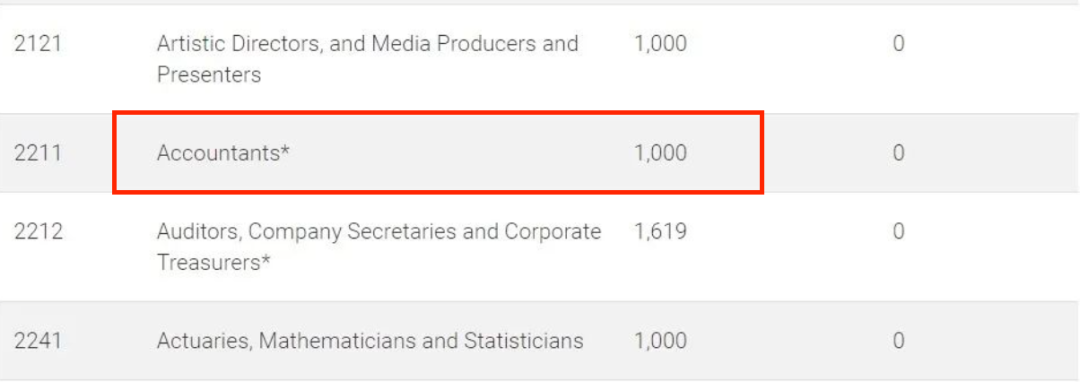
Task: Select the 1,000 value in row 2121
Action: click(660, 44)
